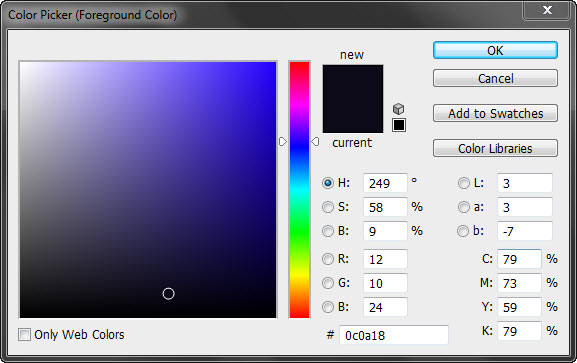Click the Lab b field showing -7
The width and height of the screenshot is (577, 363).
coord(525,231)
